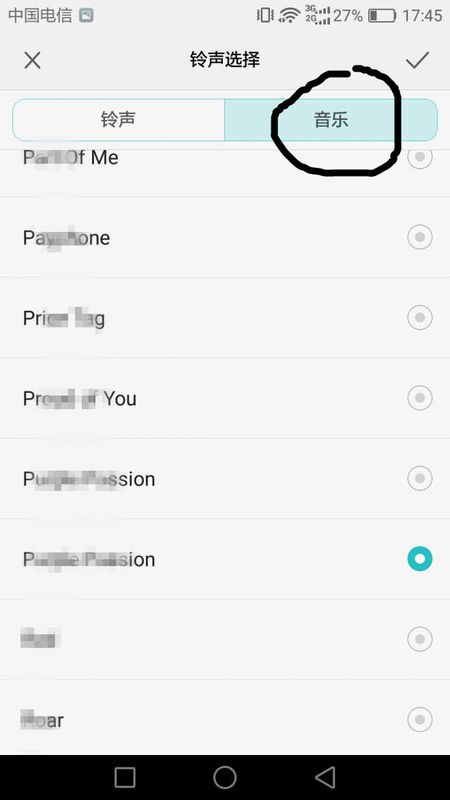Switch to the 铃声 tab
The width and height of the screenshot is (450, 800).
coord(118,120)
